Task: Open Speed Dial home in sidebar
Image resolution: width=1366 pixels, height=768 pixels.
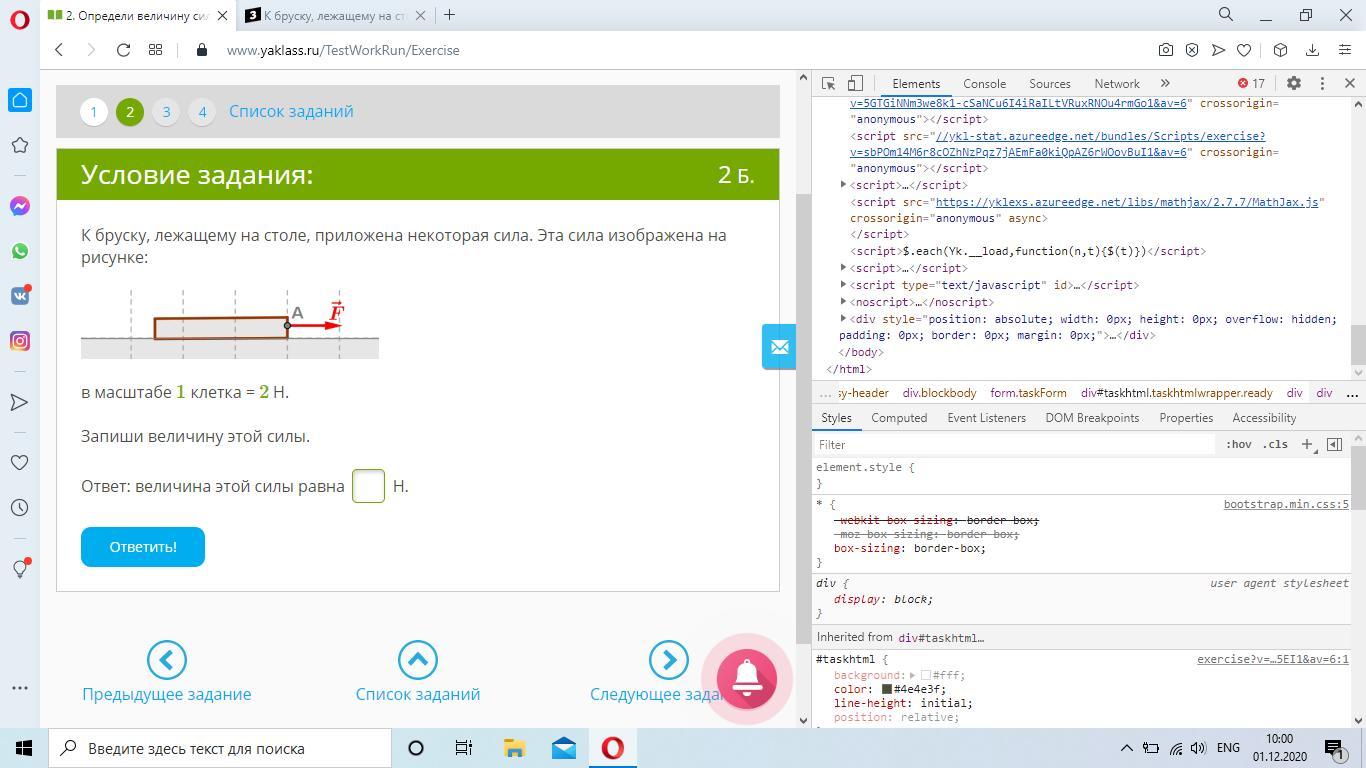Action: pyautogui.click(x=20, y=100)
